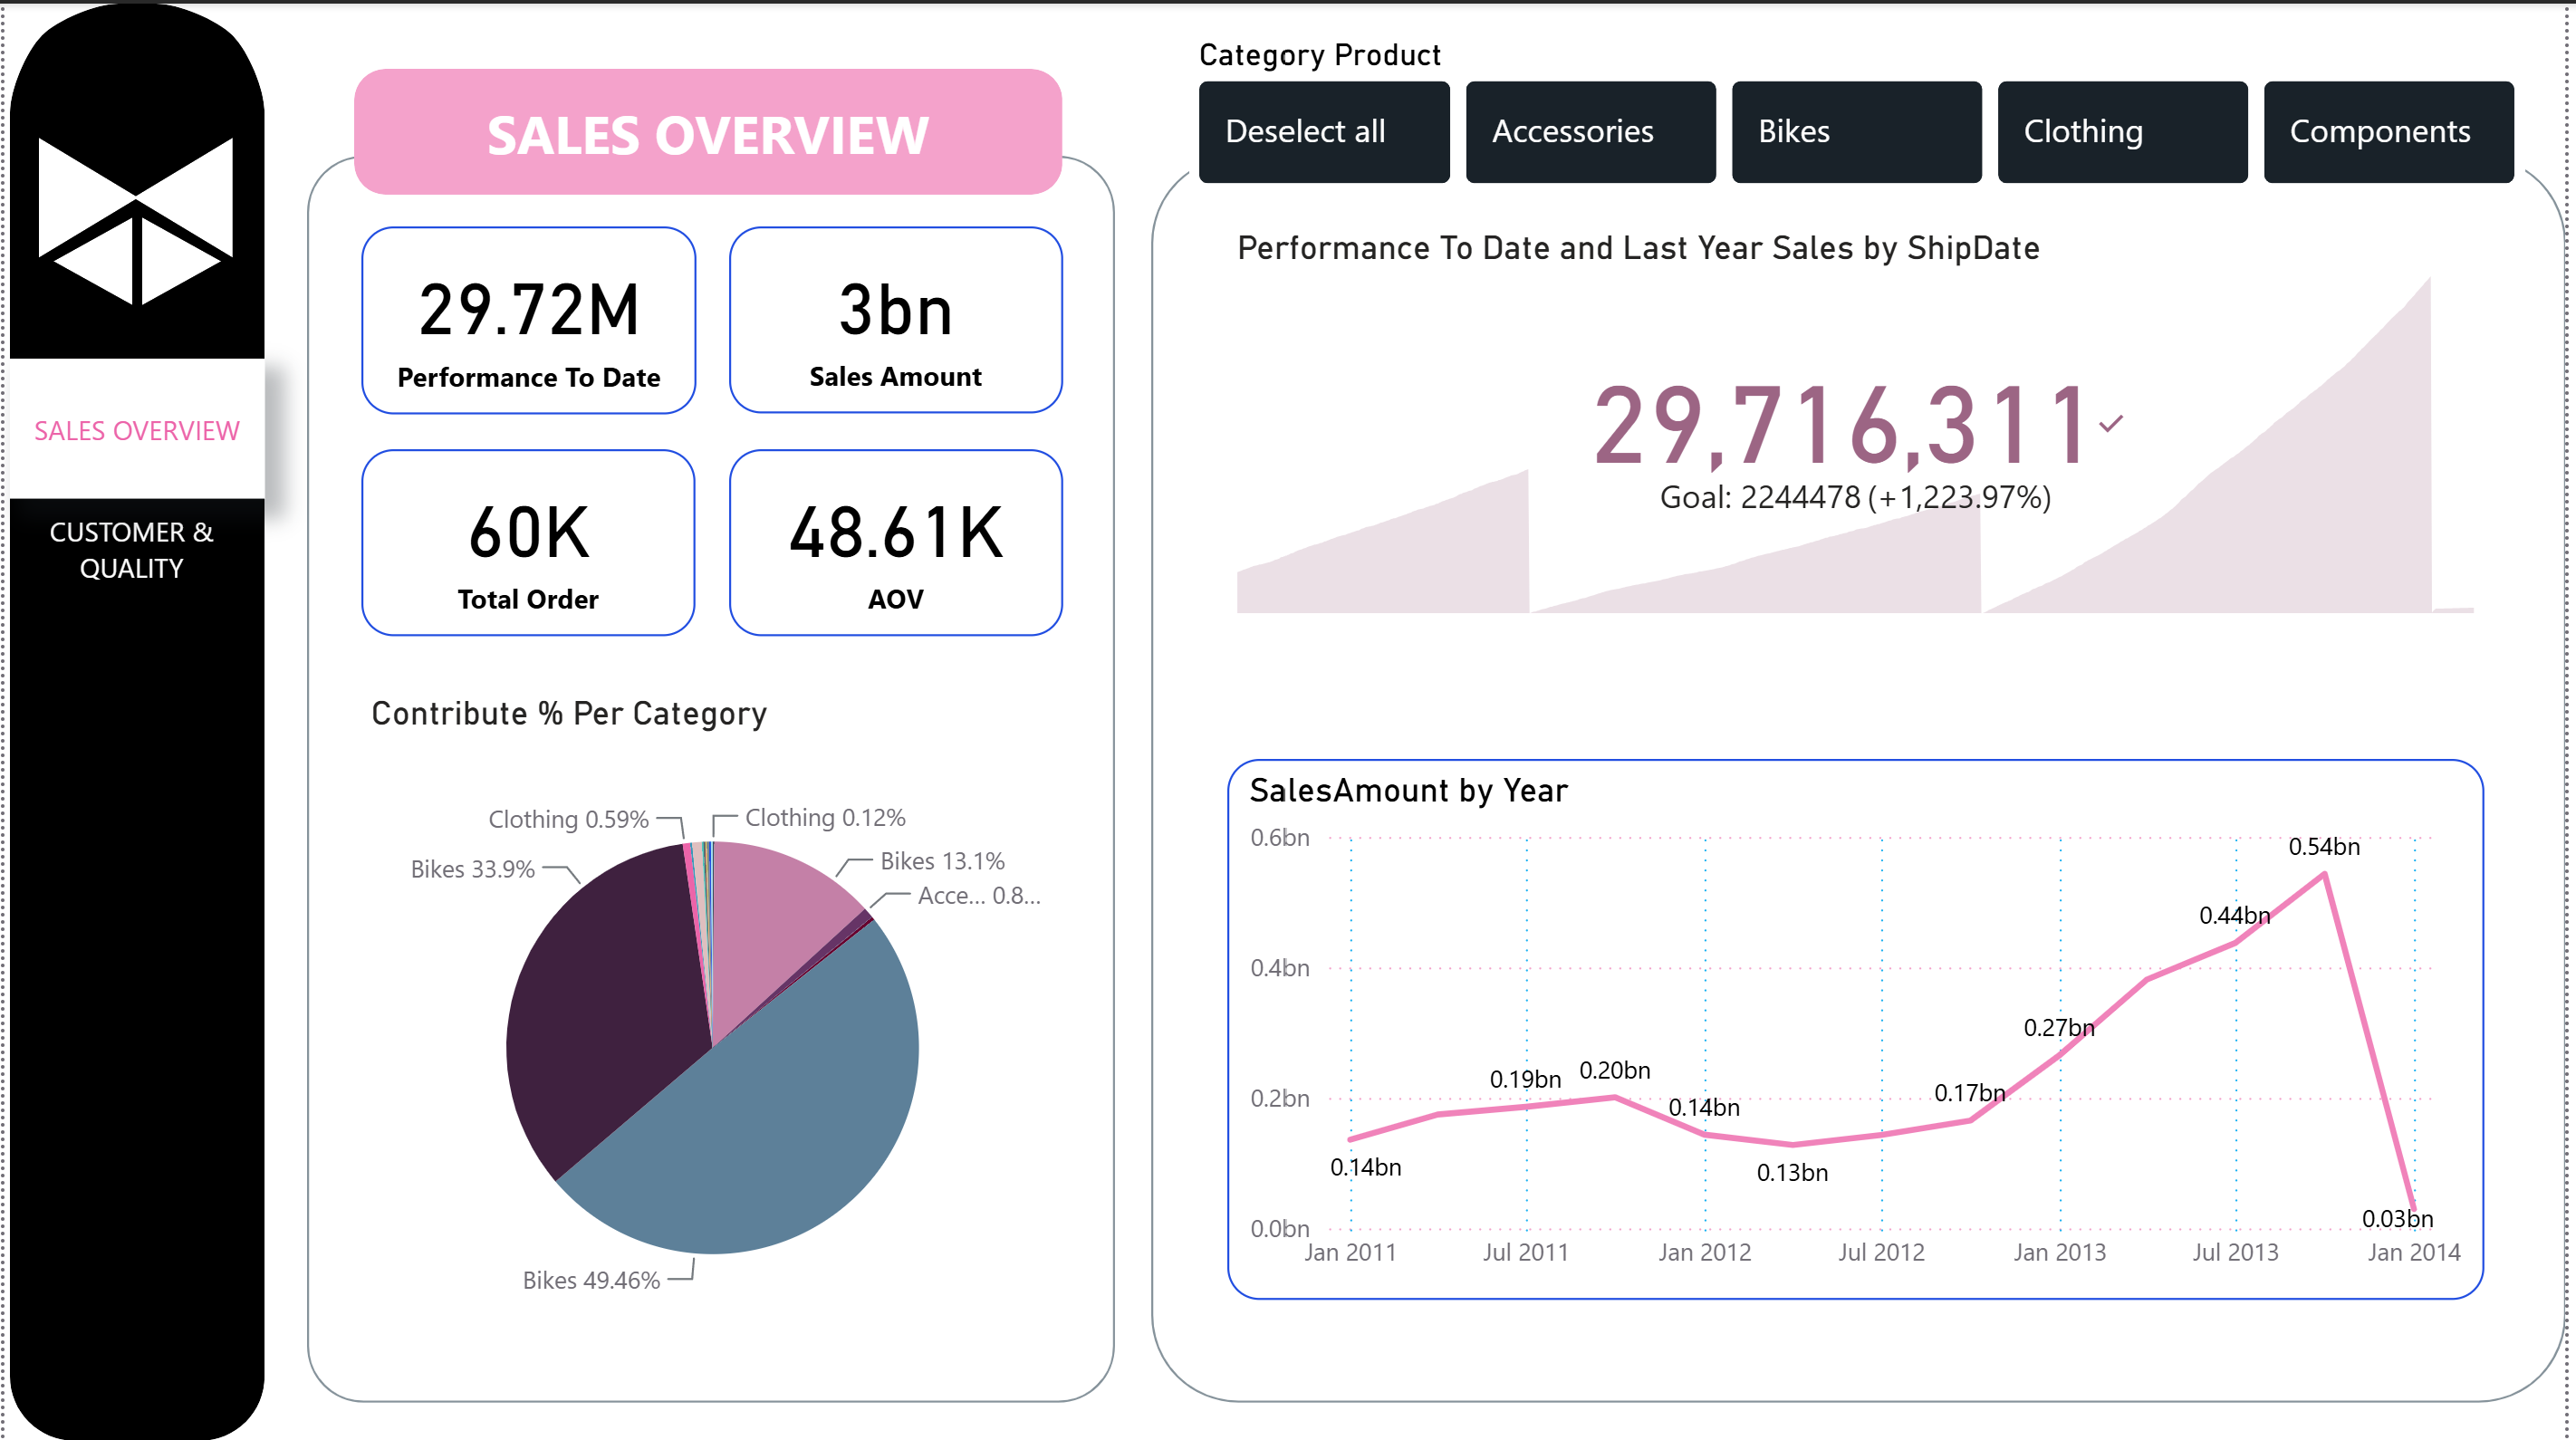Screen dimensions: 2576x1440
Task: Select the 3bn Sales Amount card
Action: (x=895, y=320)
